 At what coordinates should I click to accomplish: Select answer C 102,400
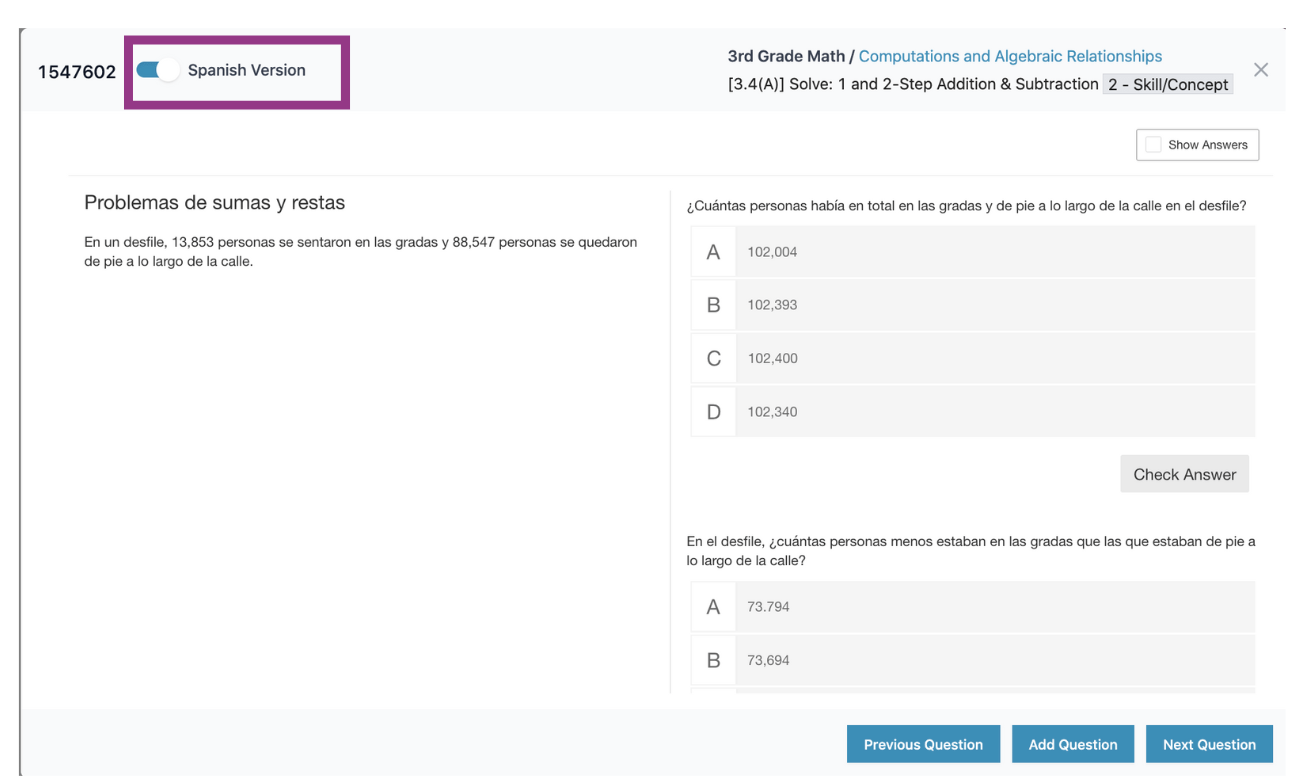tap(972, 358)
